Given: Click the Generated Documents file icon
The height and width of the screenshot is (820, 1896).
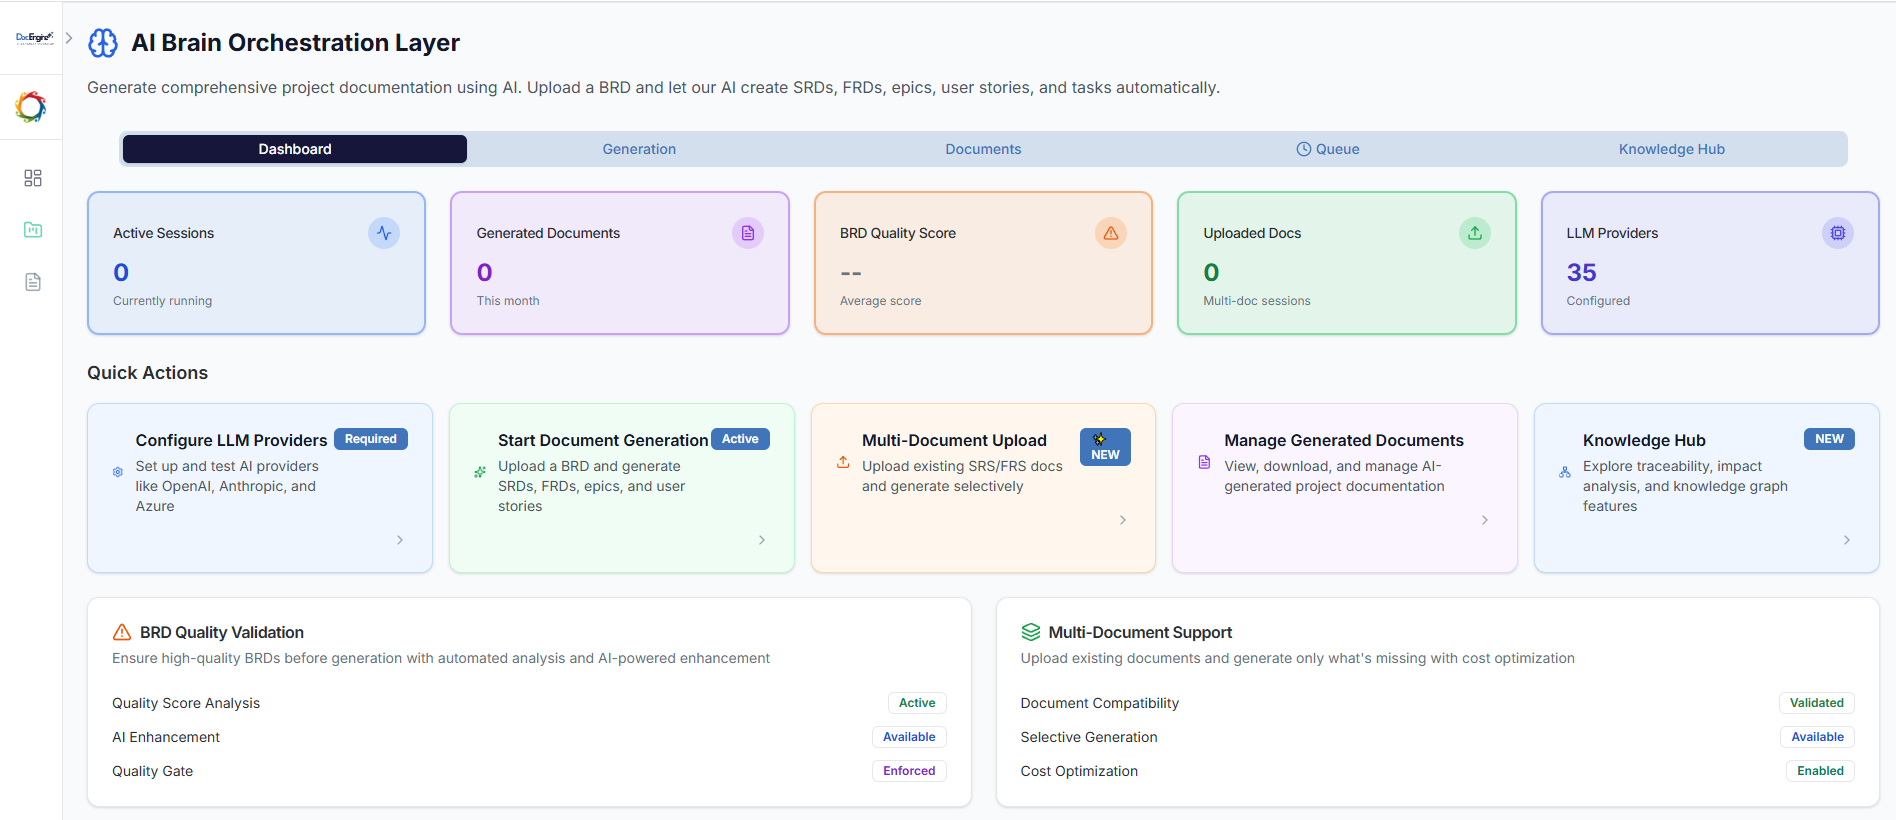Looking at the screenshot, I should [x=748, y=233].
